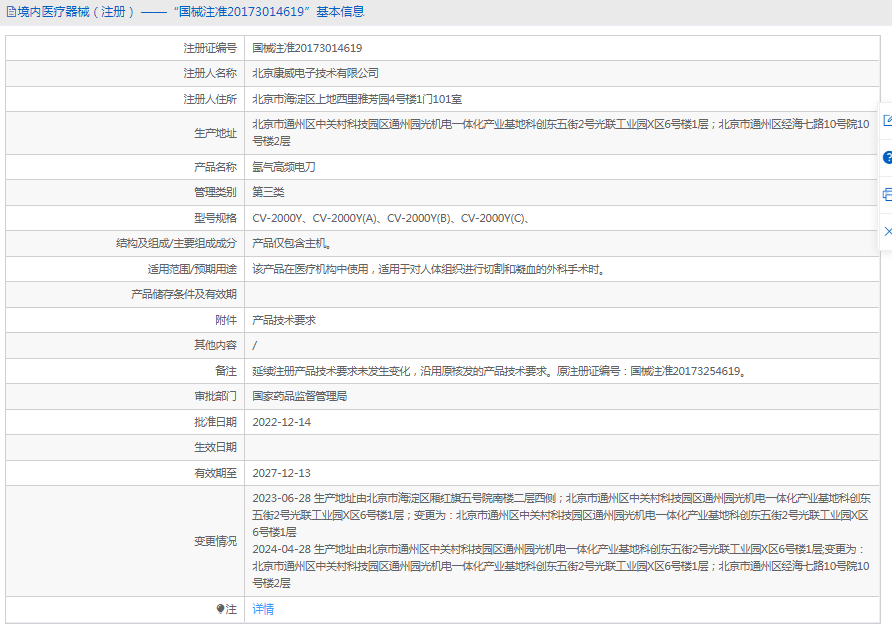Click the page header title 基本信息
The image size is (892, 633).
(340, 12)
